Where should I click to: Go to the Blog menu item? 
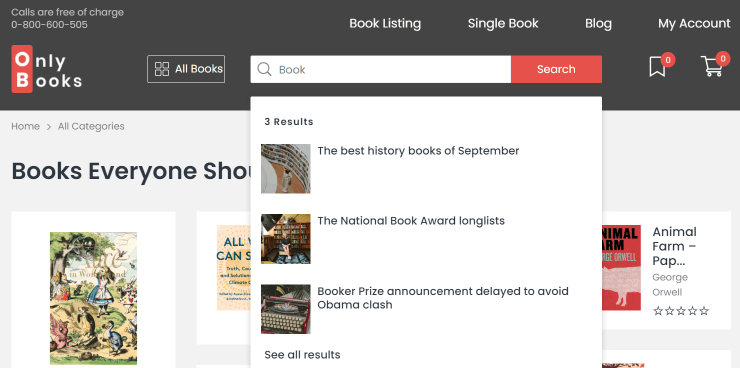point(598,24)
